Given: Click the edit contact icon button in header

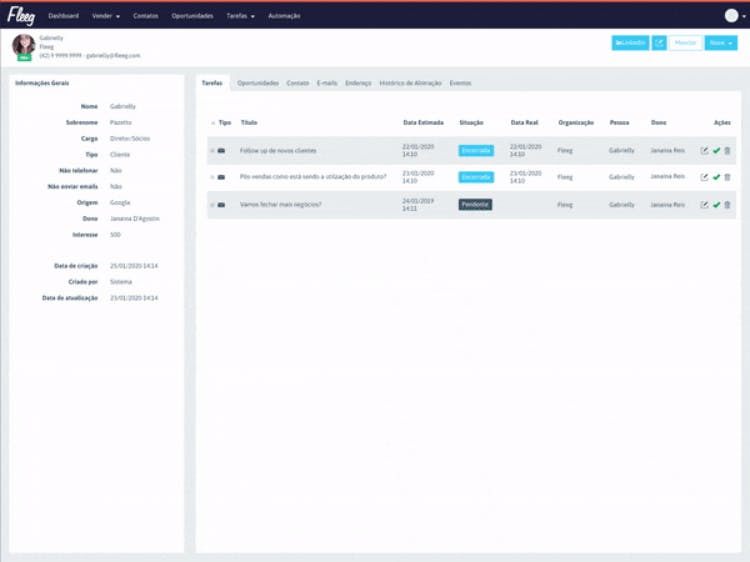Looking at the screenshot, I should pos(659,43).
